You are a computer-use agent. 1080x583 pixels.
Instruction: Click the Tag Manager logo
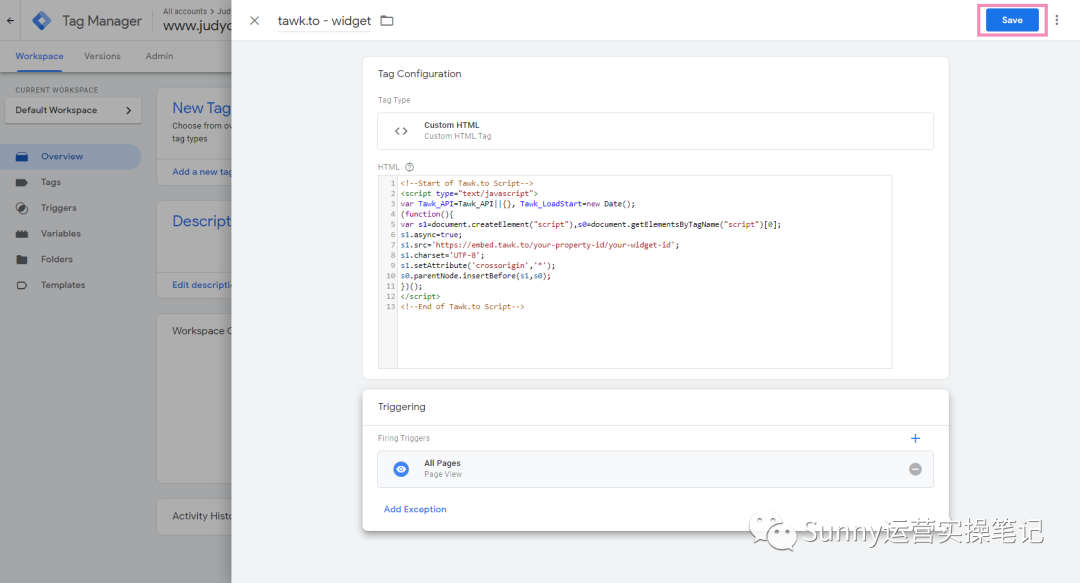coord(42,20)
